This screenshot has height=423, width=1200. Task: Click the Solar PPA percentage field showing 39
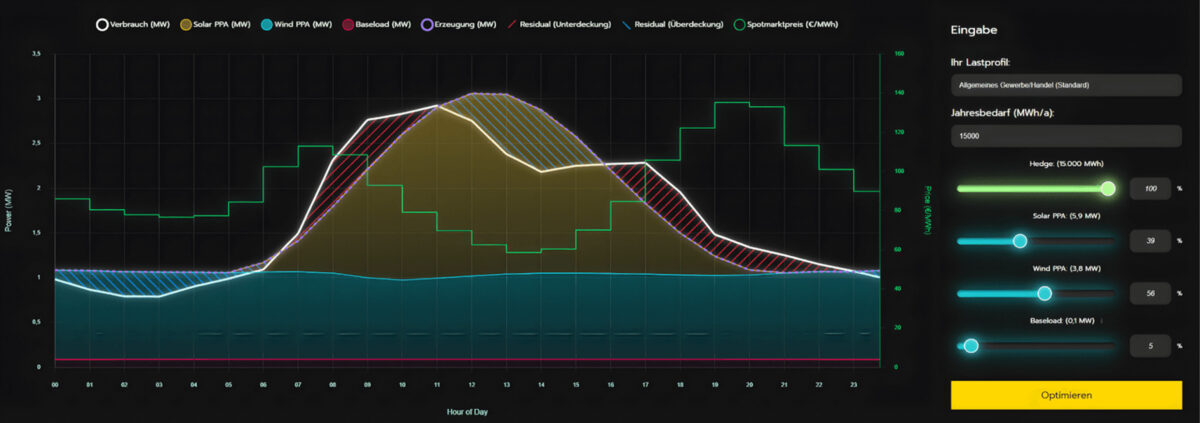click(1150, 241)
